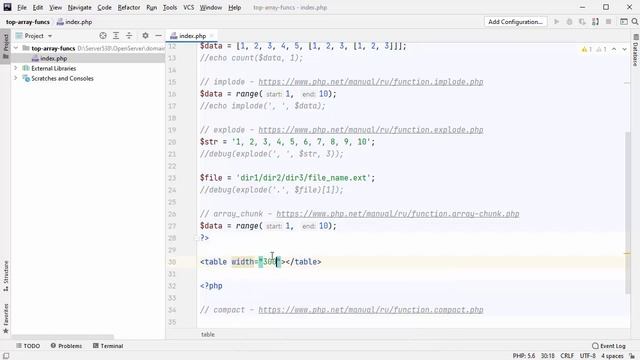Click the Run icon in toolbar
Screen dimensions: 640x360
click(556, 22)
